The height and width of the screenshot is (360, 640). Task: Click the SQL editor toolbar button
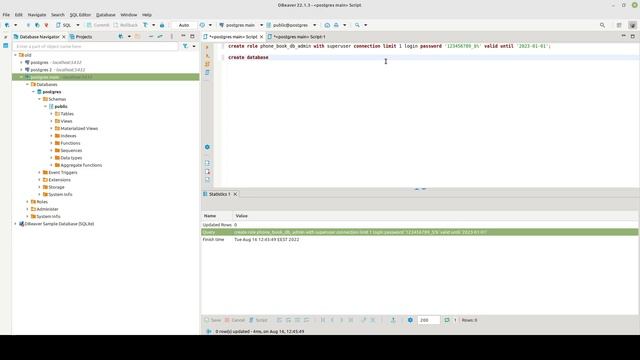[64, 25]
